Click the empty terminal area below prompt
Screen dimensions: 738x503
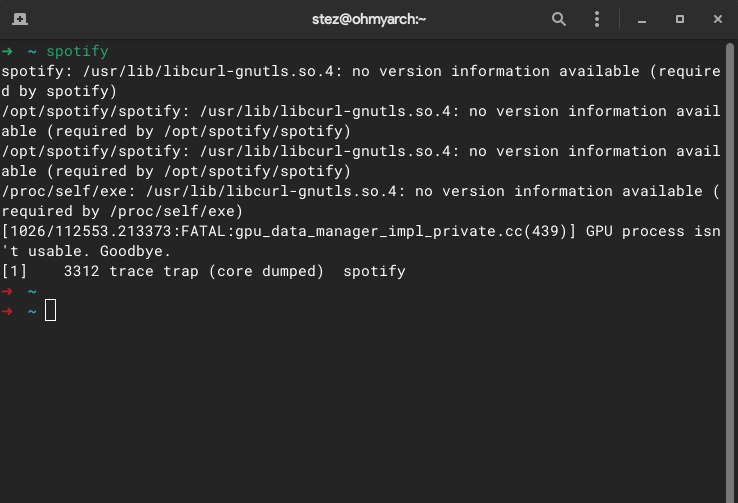(362, 409)
